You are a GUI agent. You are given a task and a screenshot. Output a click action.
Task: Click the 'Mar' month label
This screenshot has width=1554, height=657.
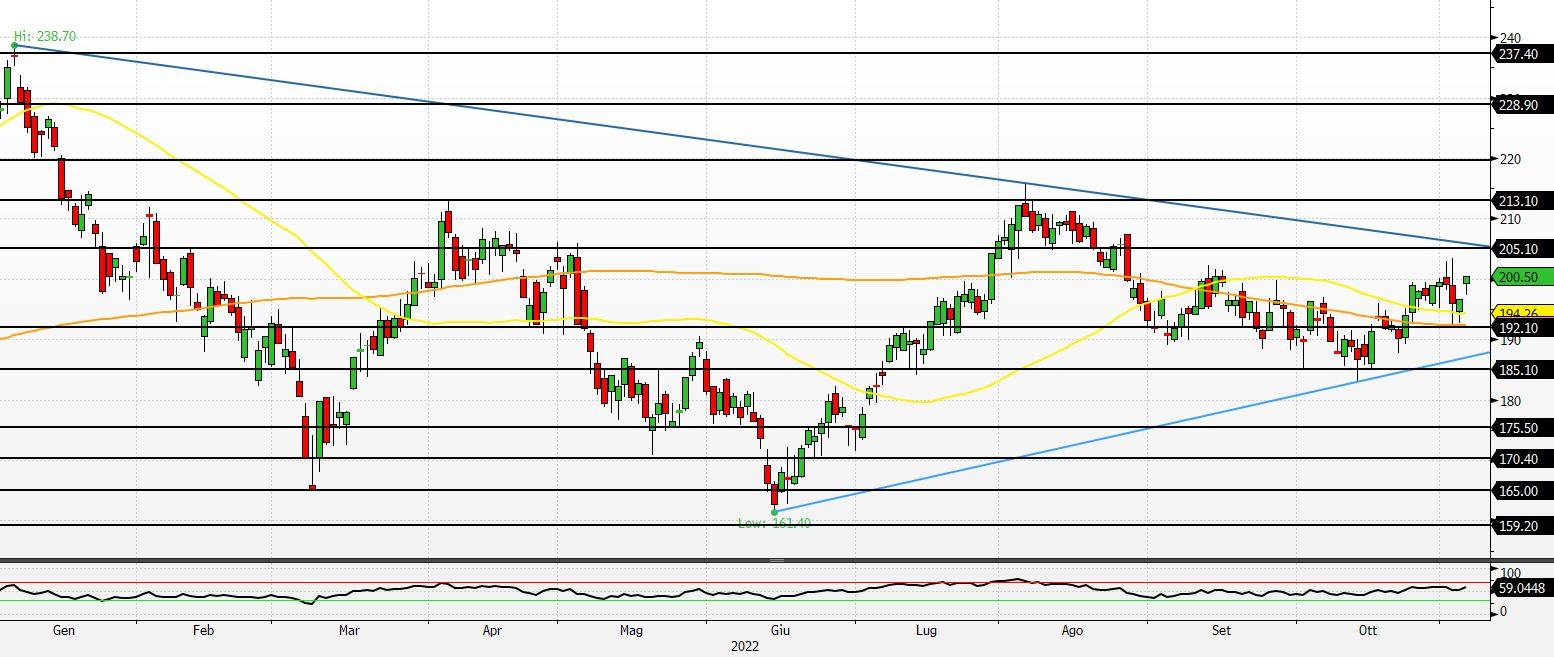[x=349, y=631]
